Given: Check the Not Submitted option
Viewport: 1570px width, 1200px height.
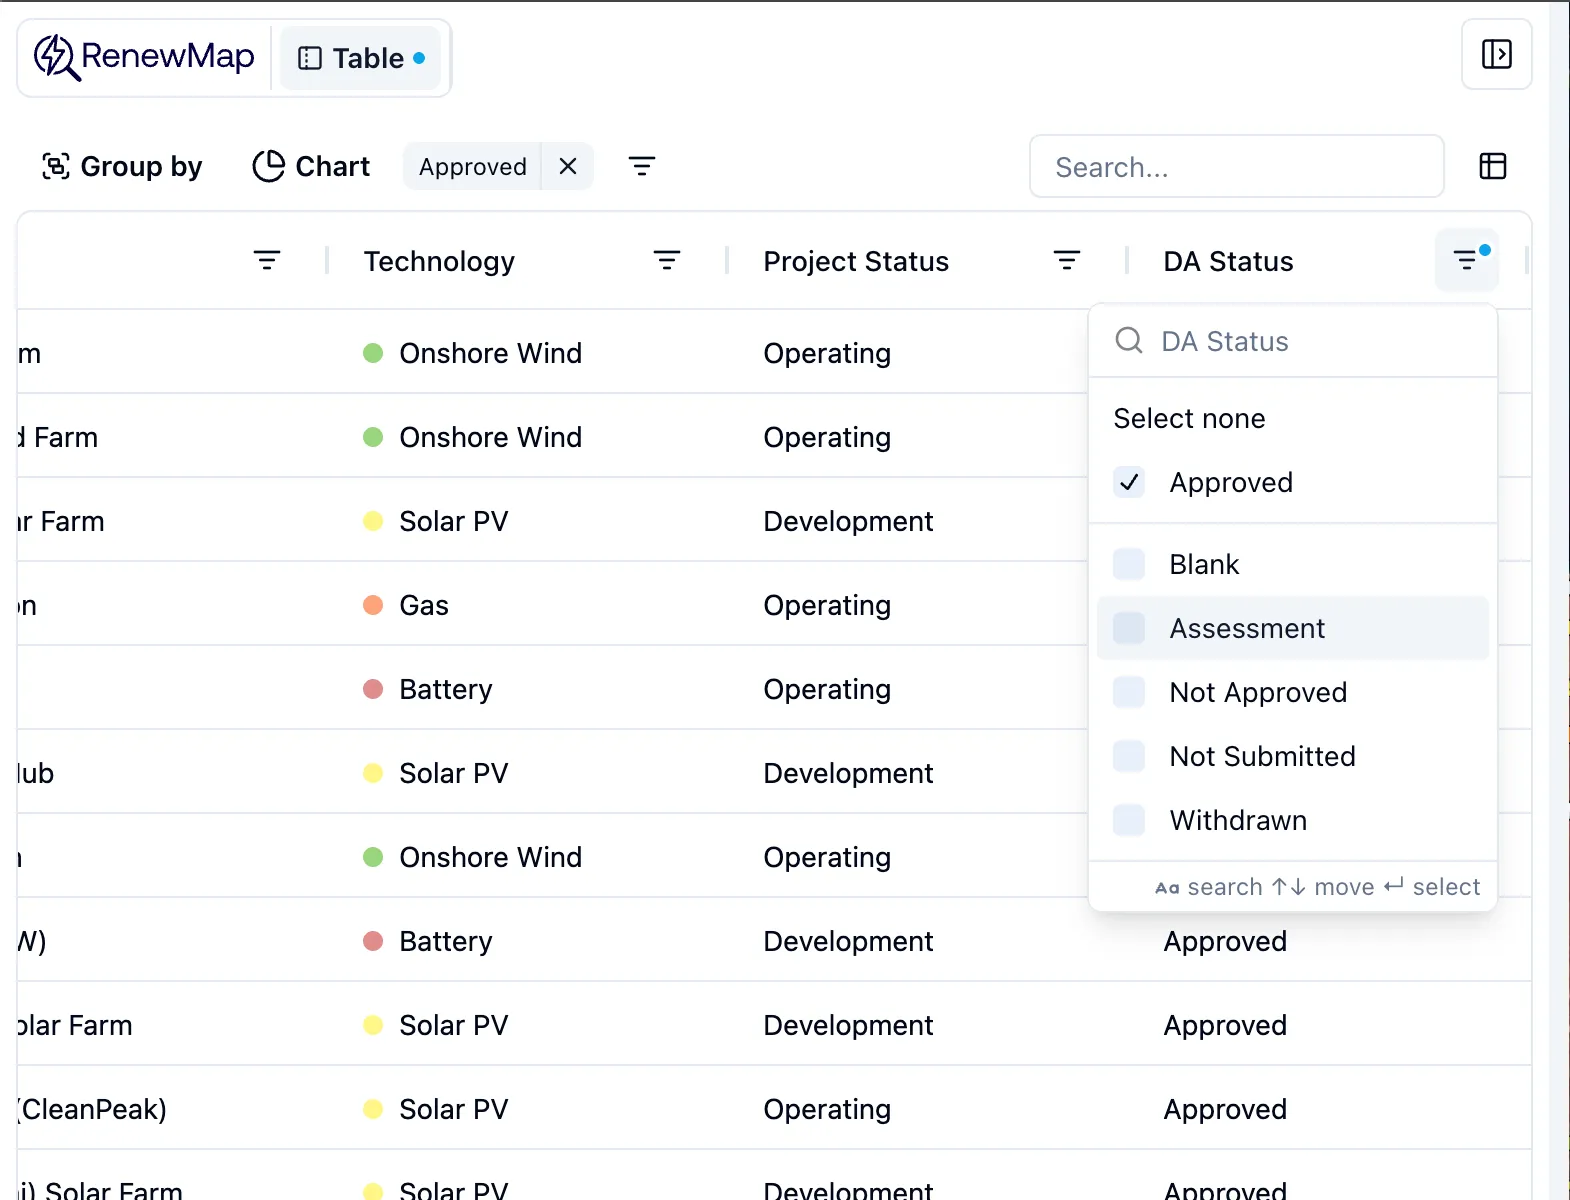Looking at the screenshot, I should pyautogui.click(x=1129, y=756).
